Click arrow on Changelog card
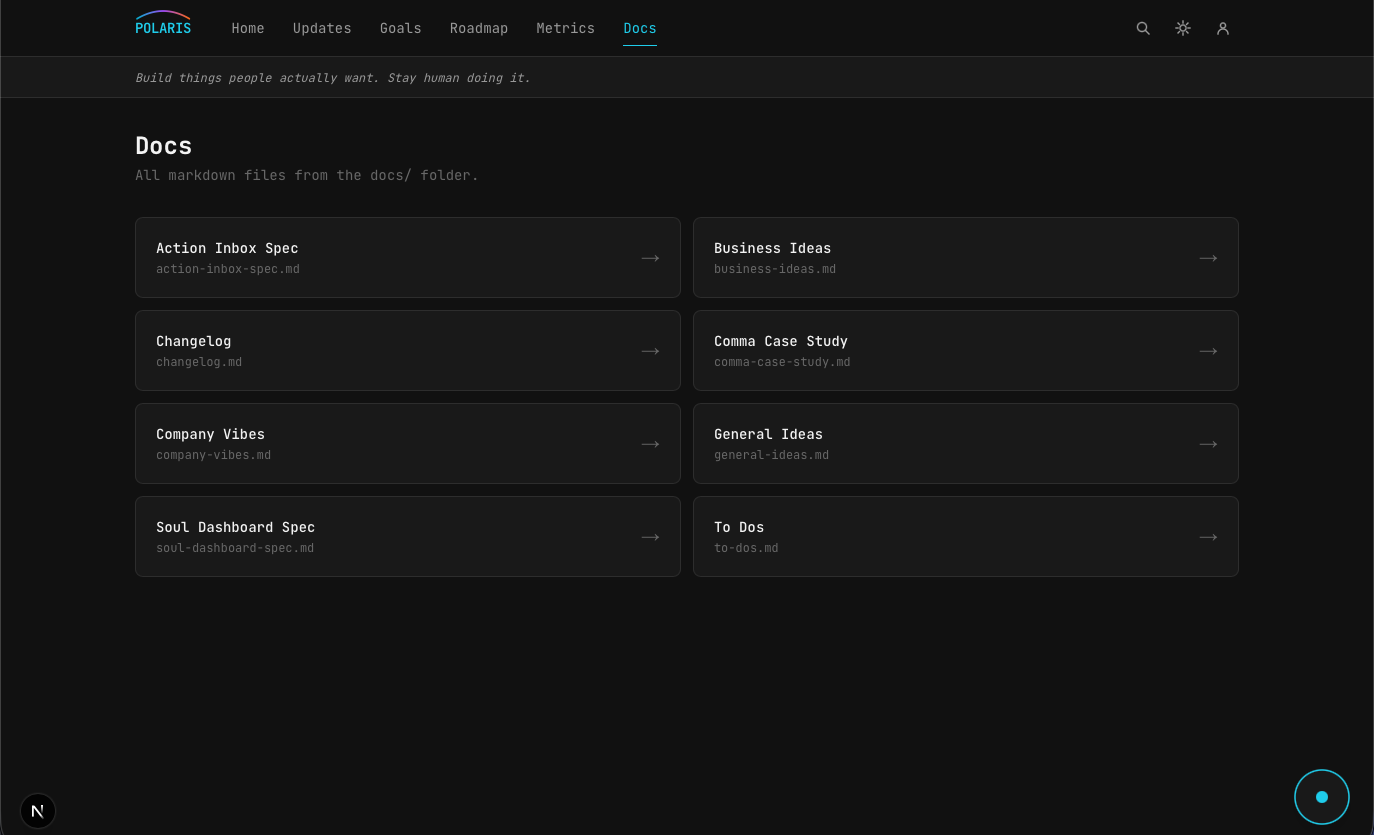This screenshot has height=835, width=1374. (650, 351)
